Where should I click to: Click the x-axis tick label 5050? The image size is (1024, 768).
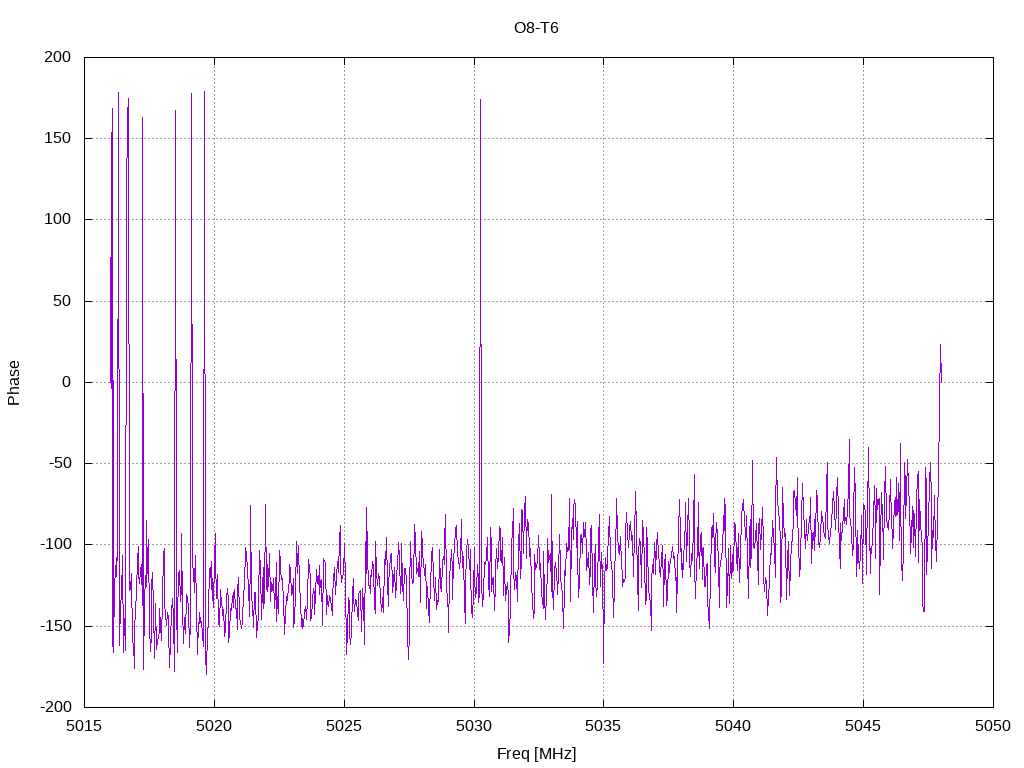(993, 726)
